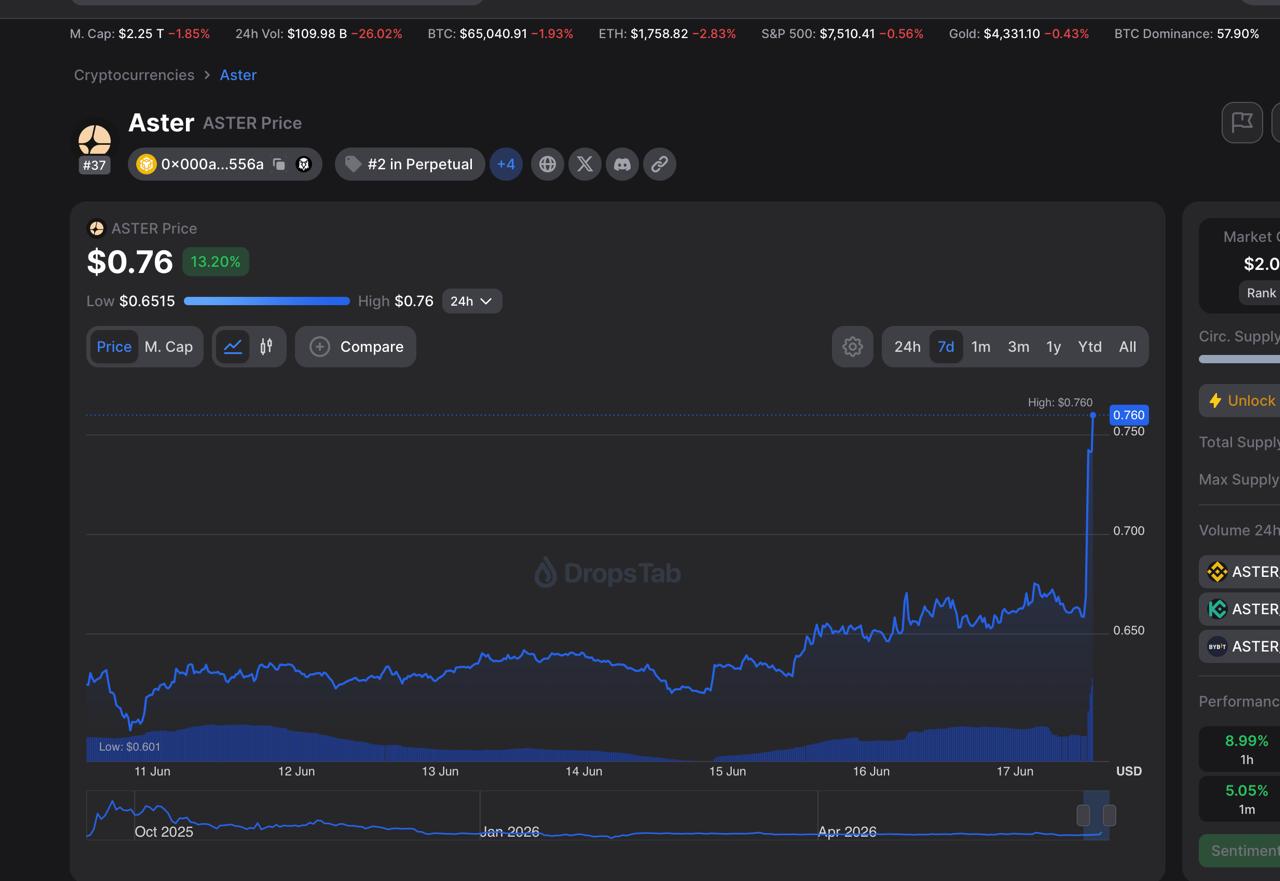Open the Aster website globe icon
The width and height of the screenshot is (1280, 881).
click(547, 164)
